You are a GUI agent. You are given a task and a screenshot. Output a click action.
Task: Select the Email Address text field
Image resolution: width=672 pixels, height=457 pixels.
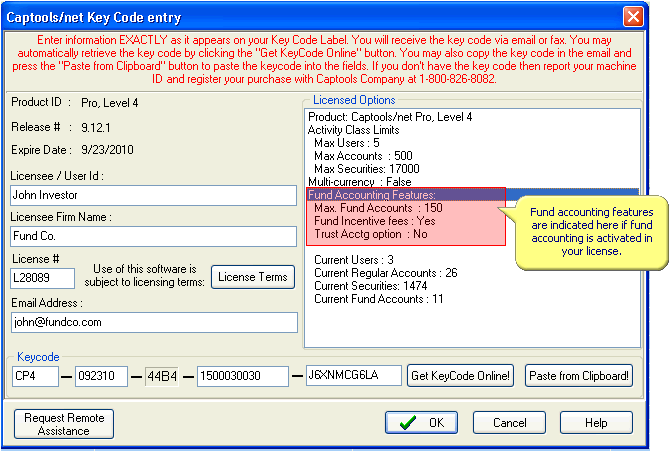click(154, 322)
